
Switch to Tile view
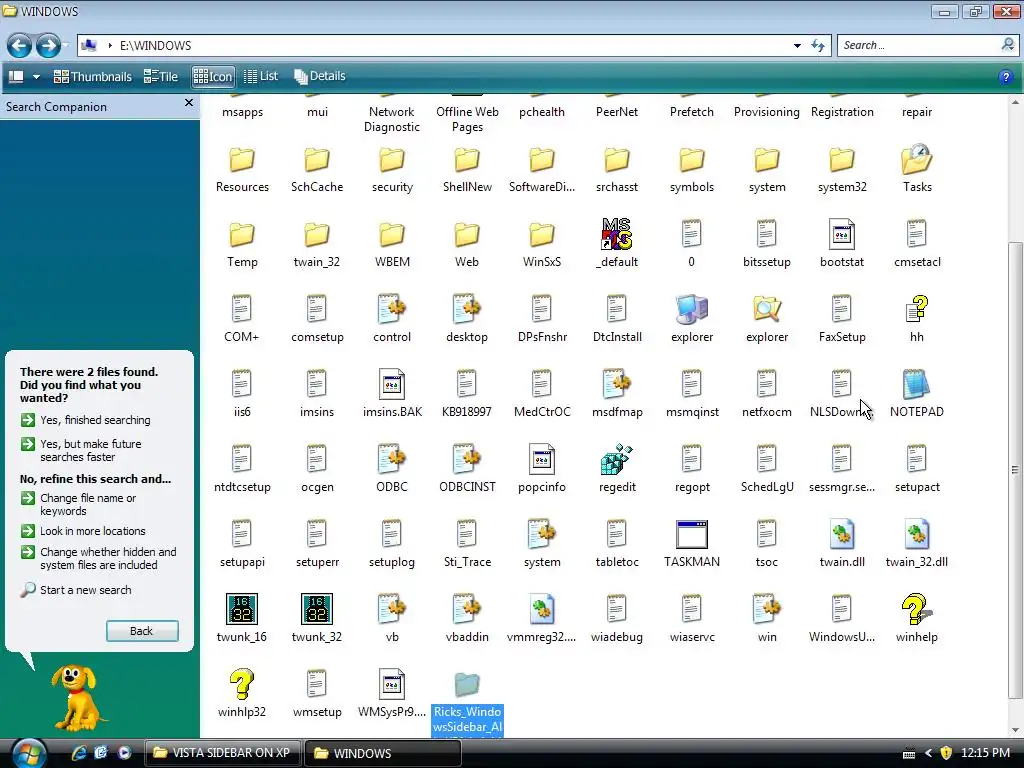tap(161, 76)
